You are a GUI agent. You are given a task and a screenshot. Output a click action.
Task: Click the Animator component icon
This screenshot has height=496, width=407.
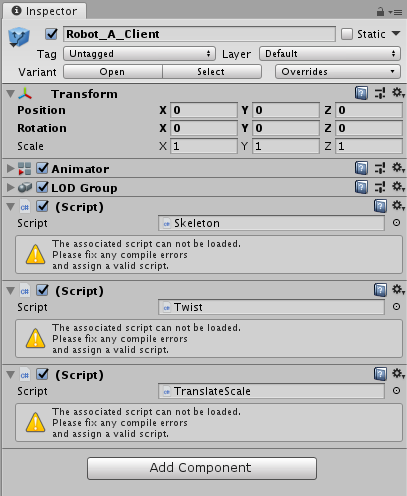pyautogui.click(x=24, y=169)
